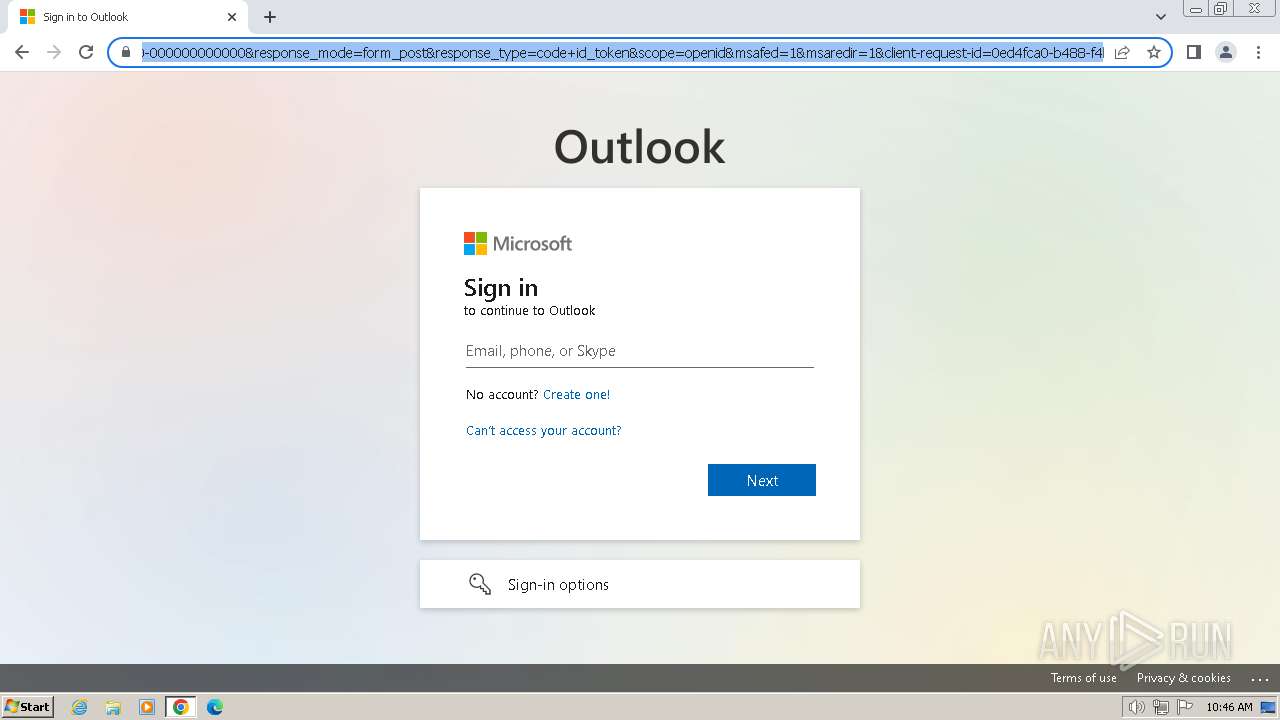Click the Next button
1280x720 pixels.
(x=762, y=480)
